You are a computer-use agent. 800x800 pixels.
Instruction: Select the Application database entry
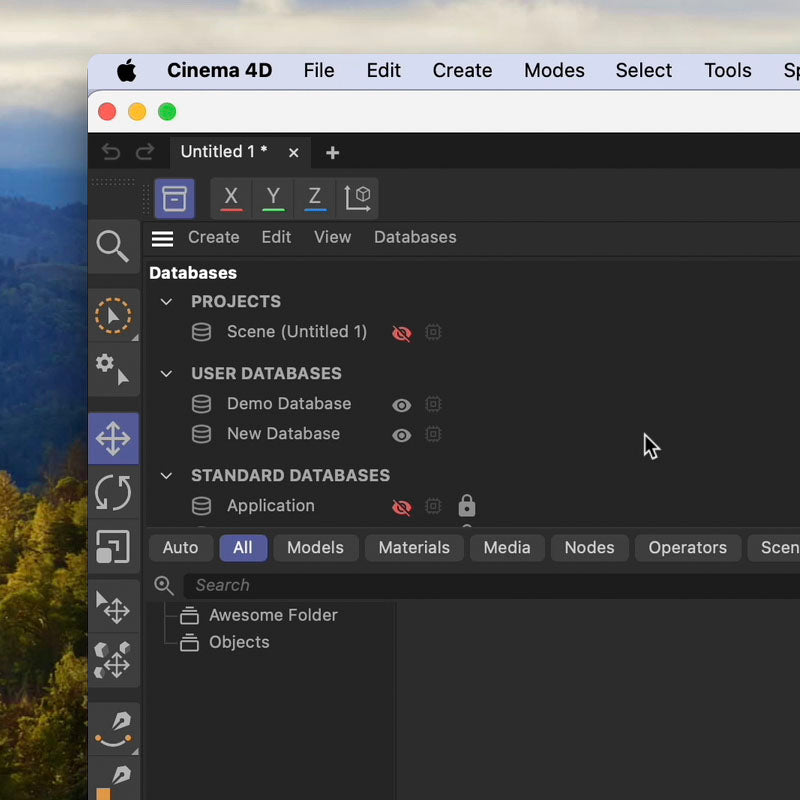tap(270, 506)
